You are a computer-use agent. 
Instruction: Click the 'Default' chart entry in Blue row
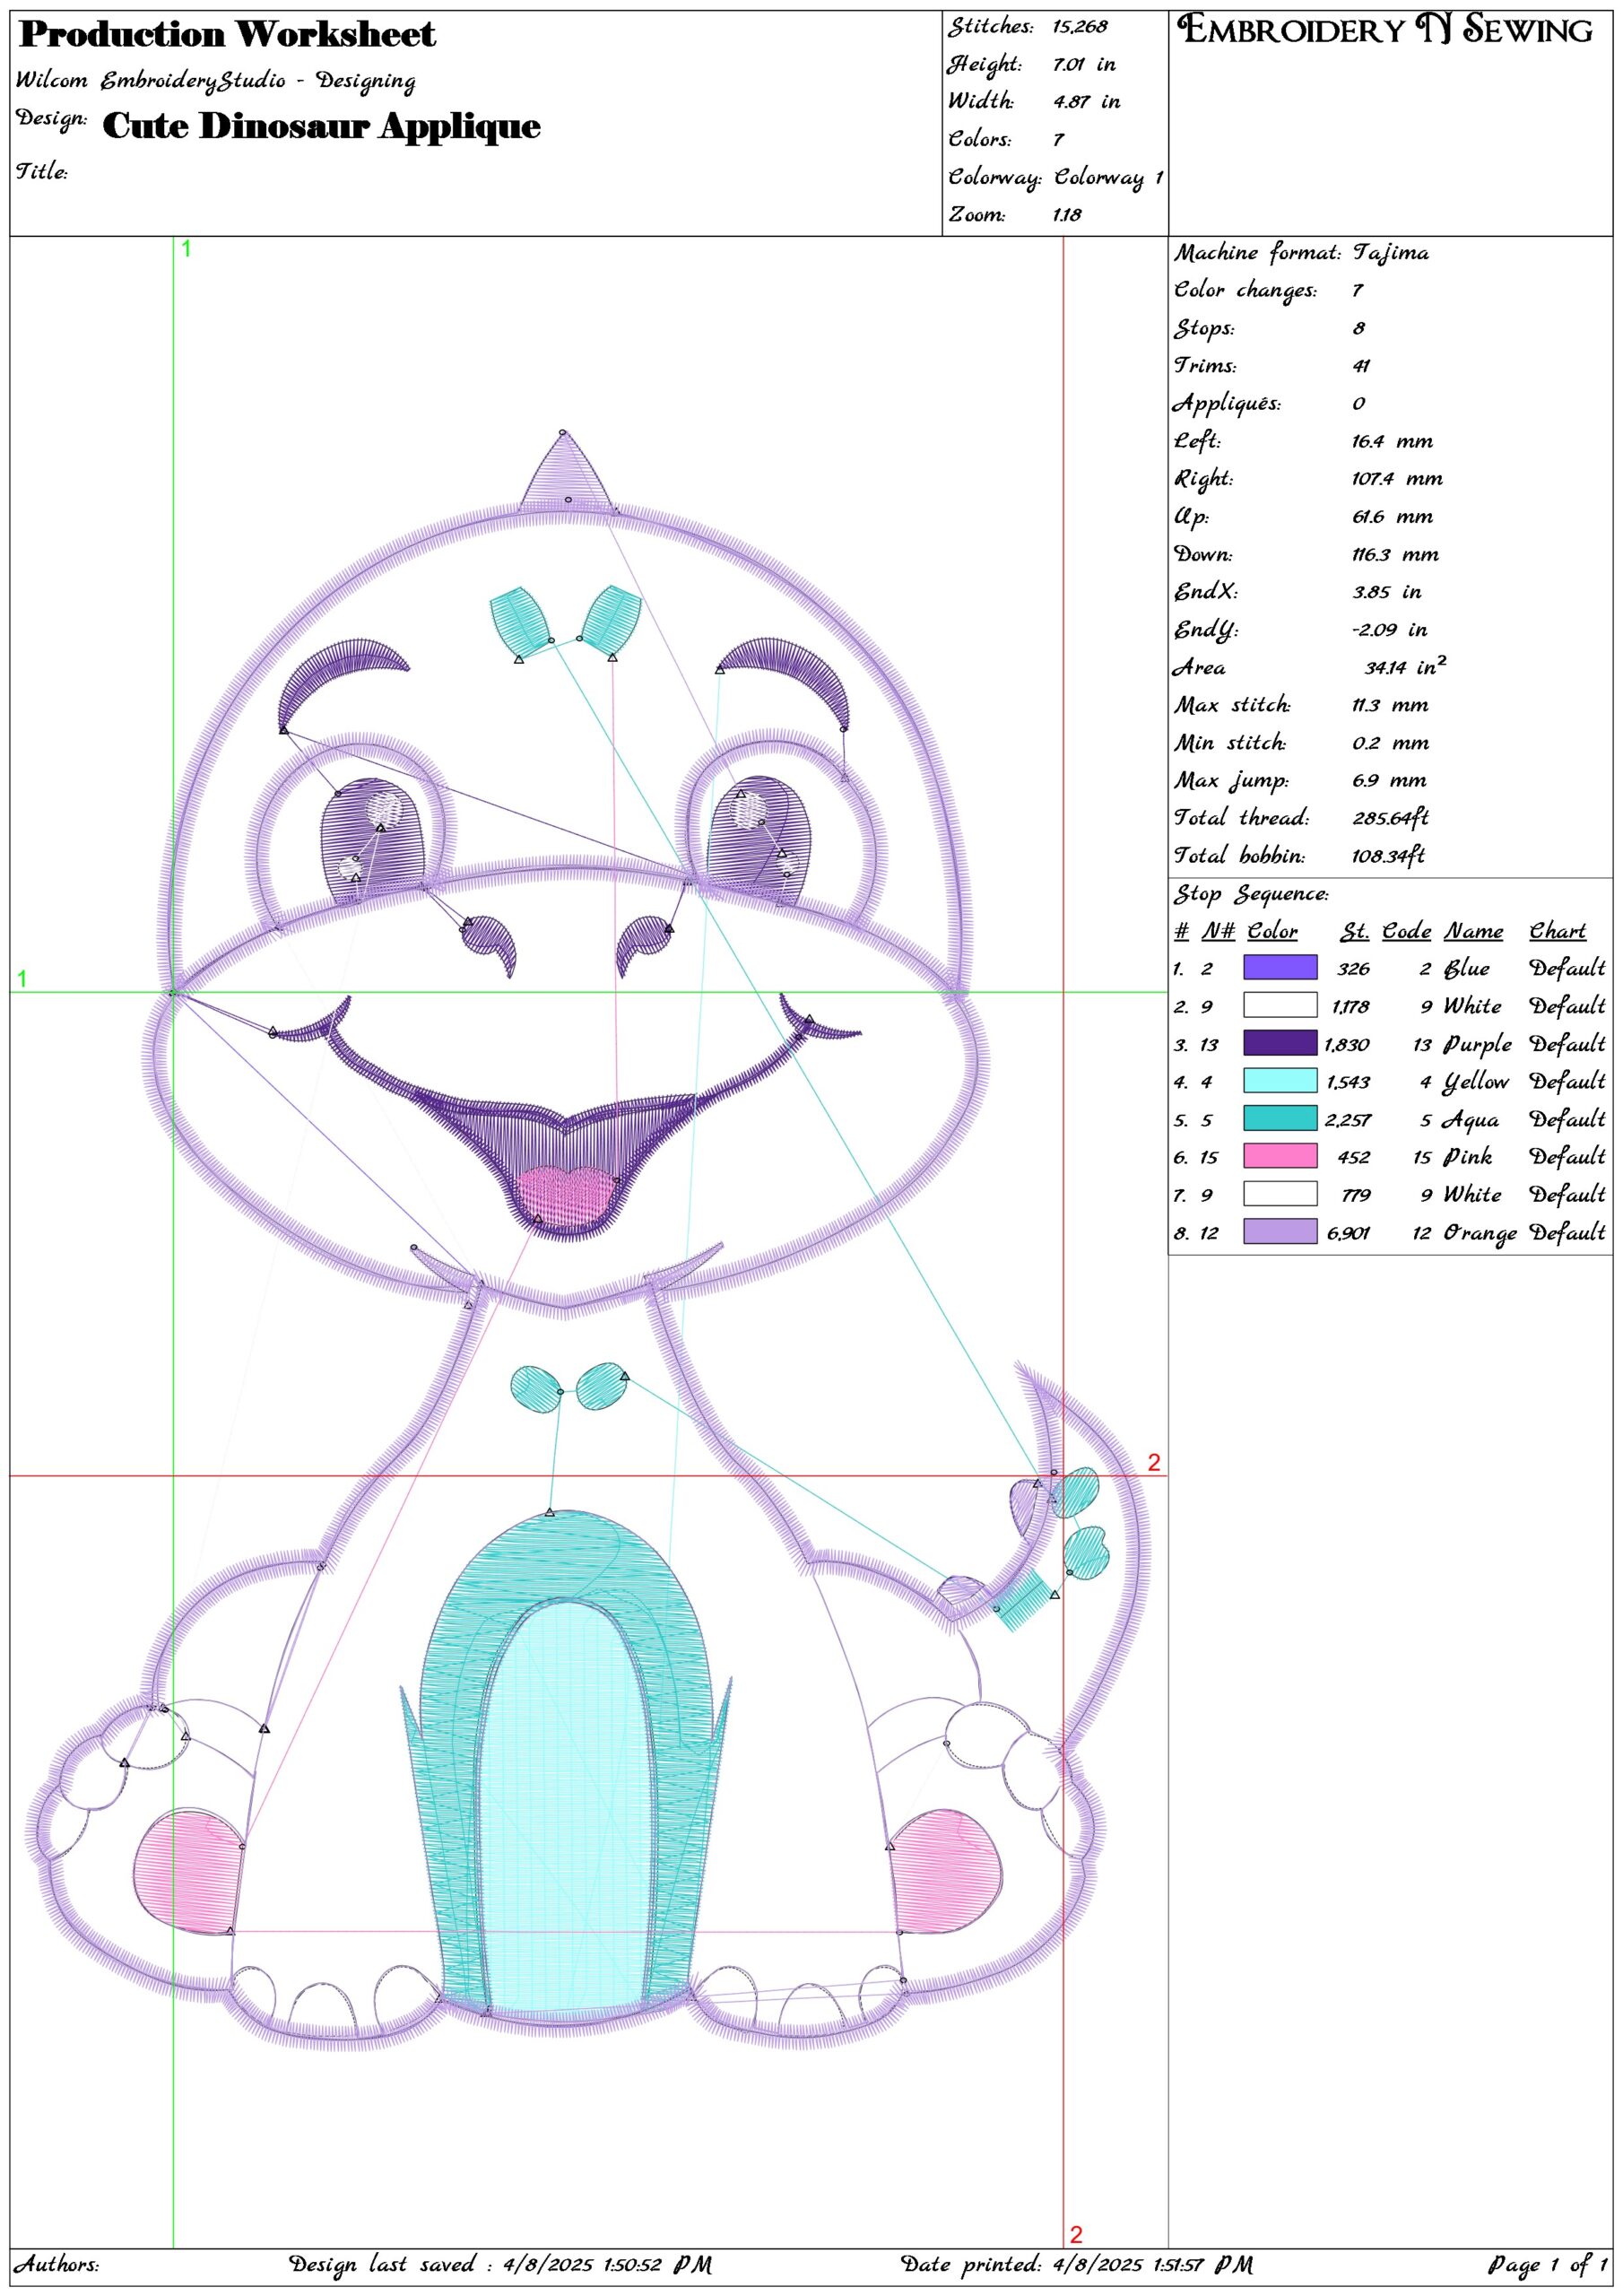pyautogui.click(x=1567, y=968)
